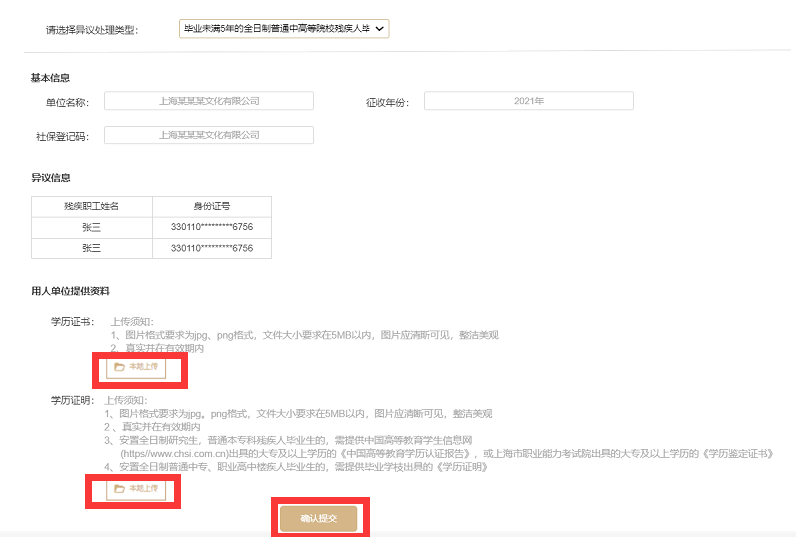Click the 社保登记码 input field
The image size is (796, 537).
(x=209, y=135)
